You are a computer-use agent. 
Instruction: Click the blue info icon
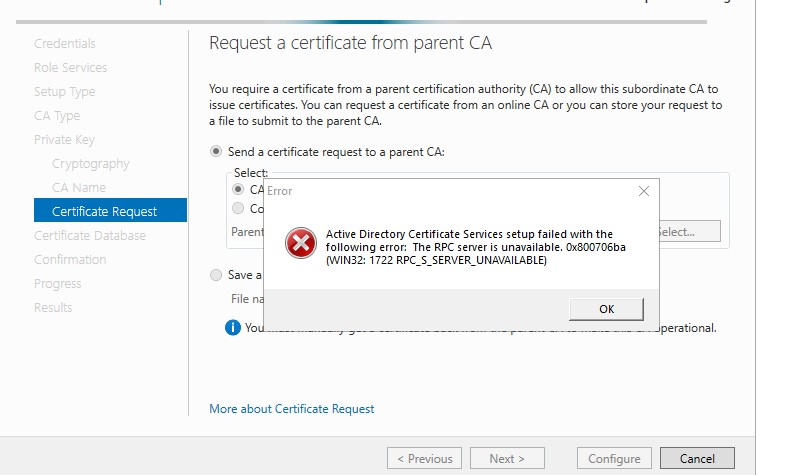coord(233,327)
